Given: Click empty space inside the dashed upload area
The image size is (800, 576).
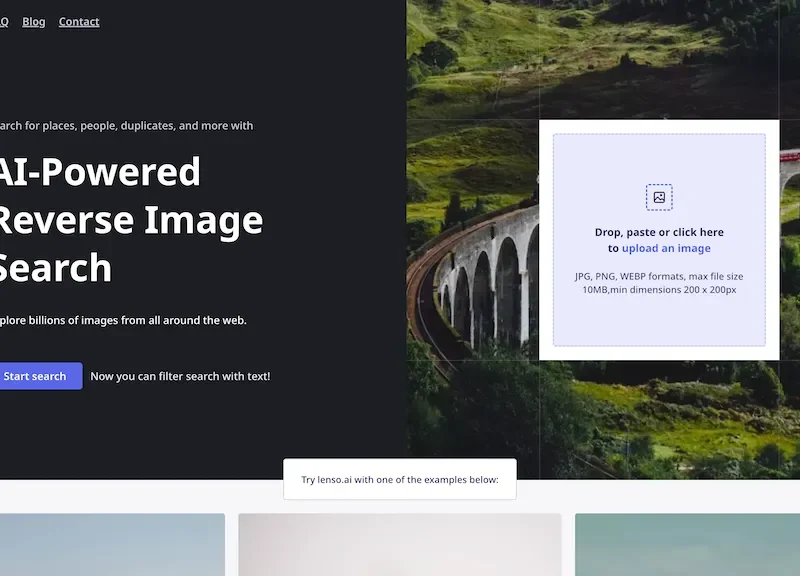Looking at the screenshot, I should [x=600, y=320].
